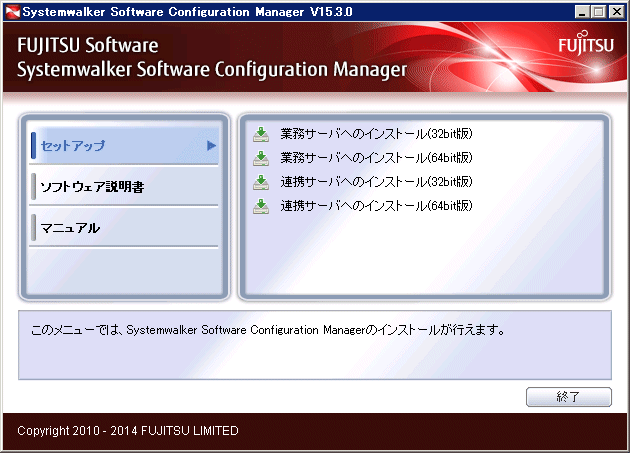This screenshot has height=453, width=630.
Task: Select the セットアップ menu item
Action: click(x=124, y=146)
